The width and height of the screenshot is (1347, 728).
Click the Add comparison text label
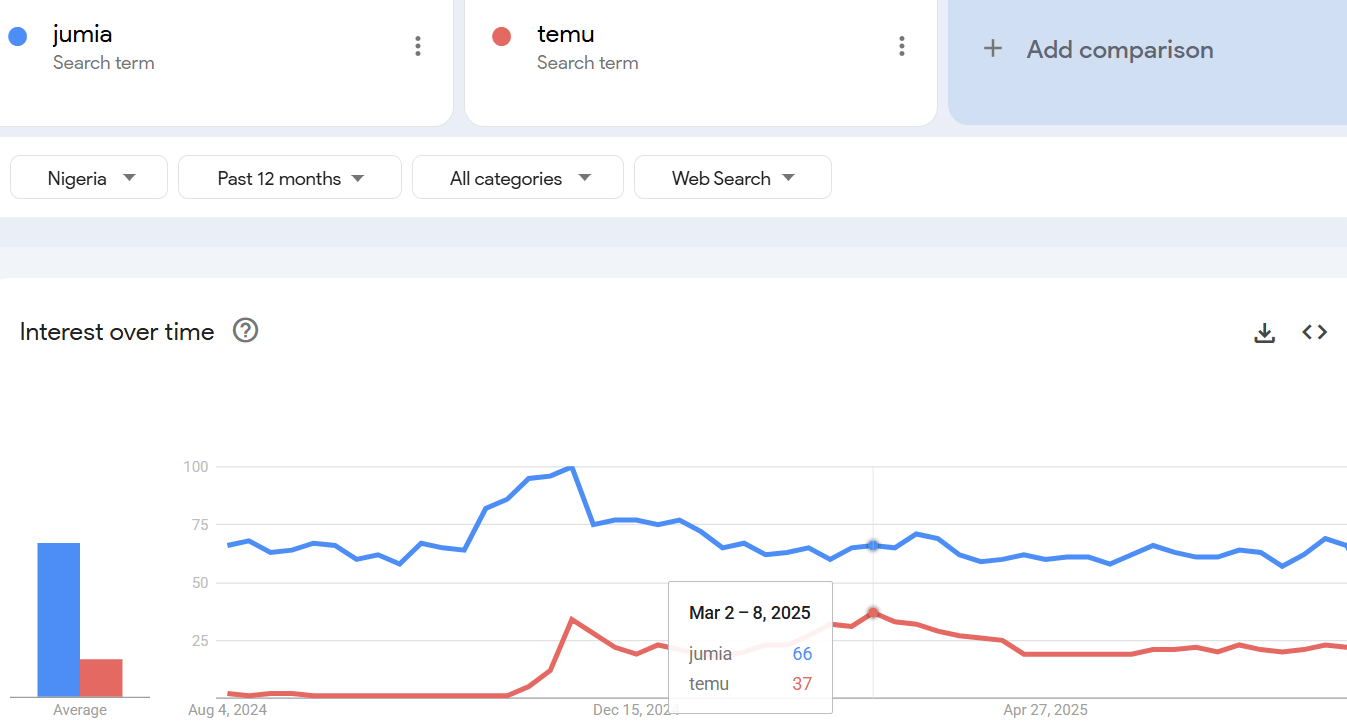point(1120,49)
